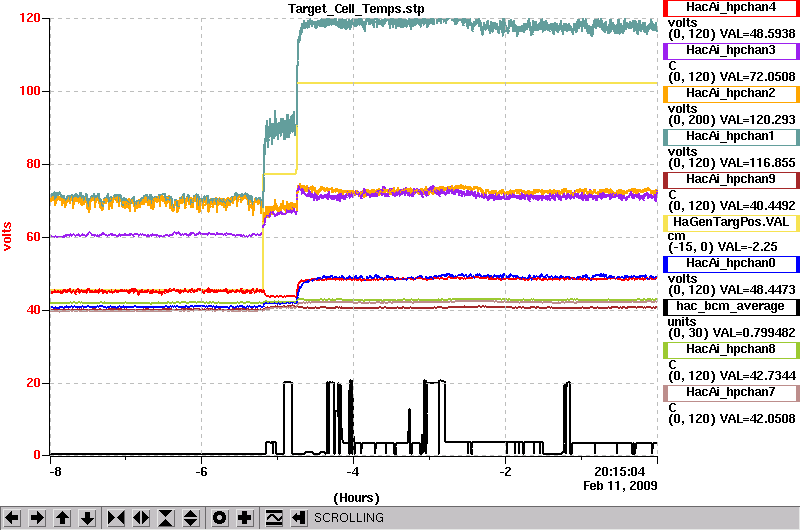Click the -4 hour tick on the x-axis
The image size is (800, 530).
pos(353,472)
